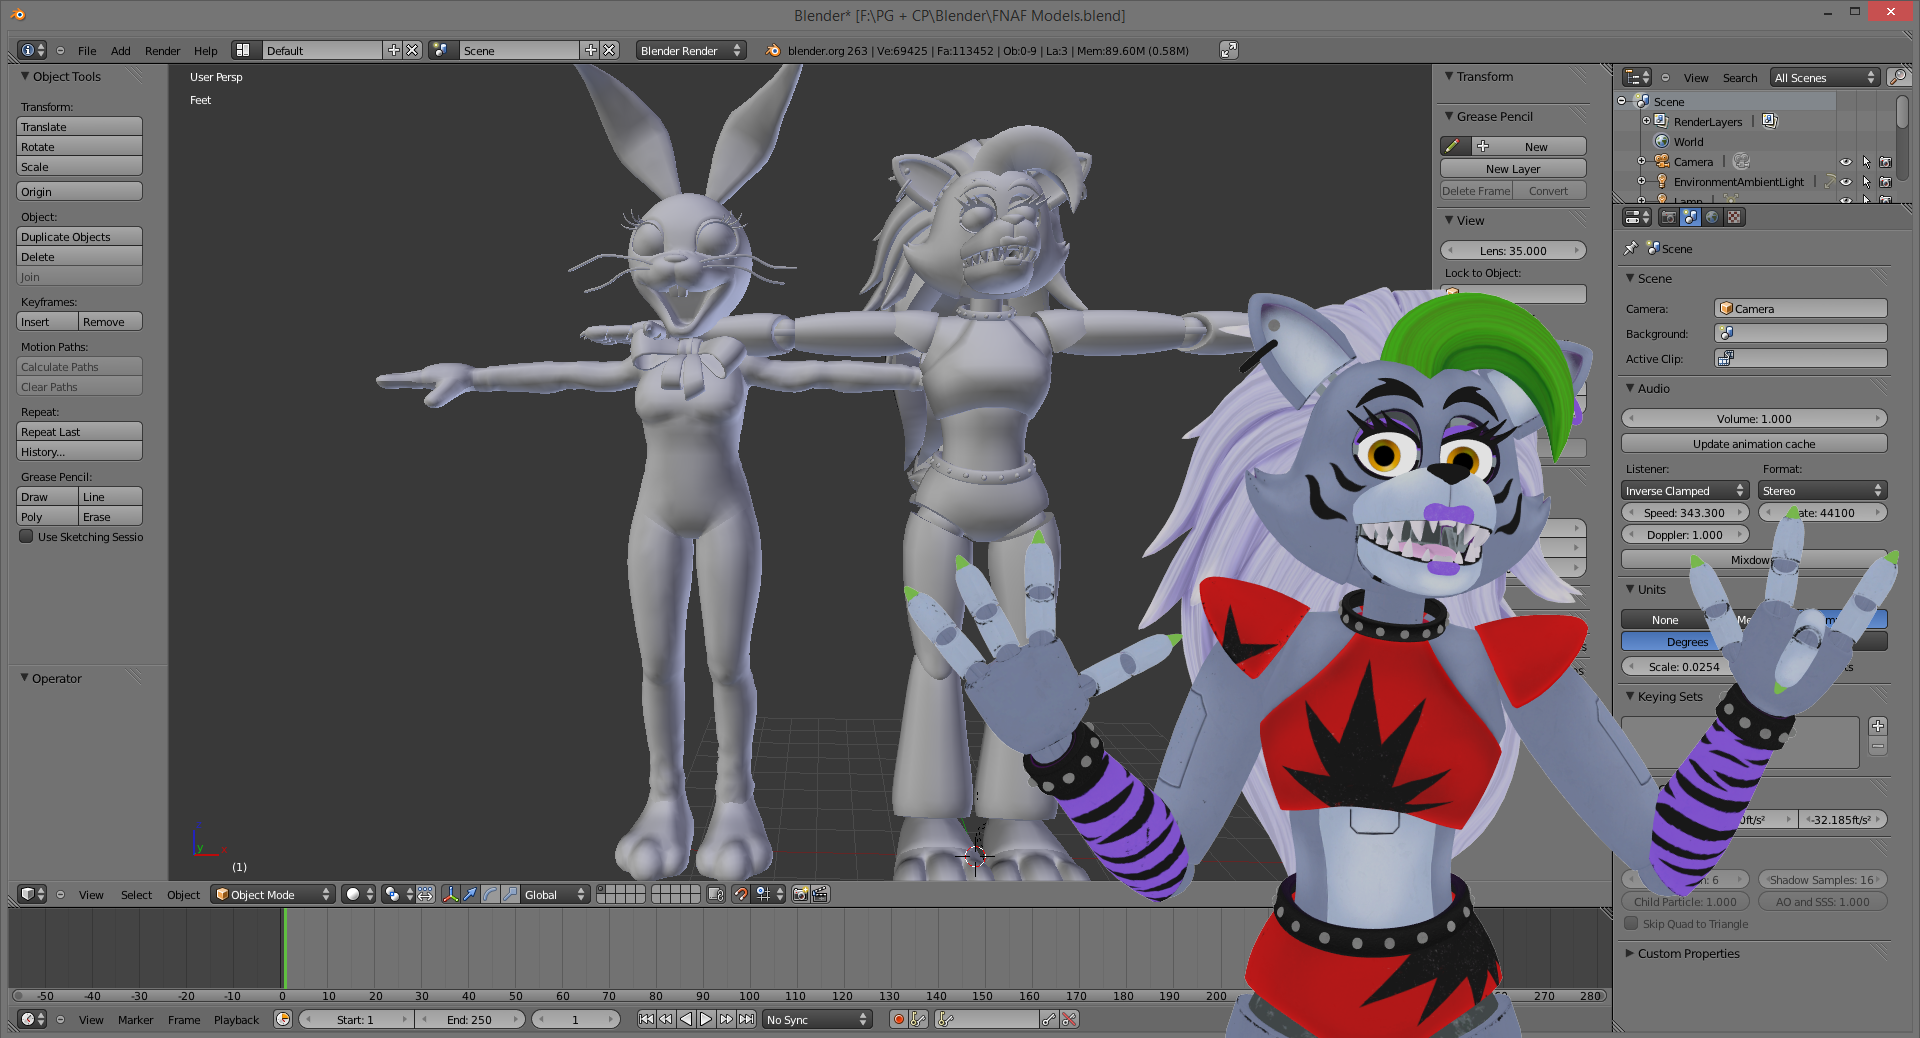Image resolution: width=1920 pixels, height=1038 pixels.
Task: Click Repeat Last button
Action: coord(79,431)
